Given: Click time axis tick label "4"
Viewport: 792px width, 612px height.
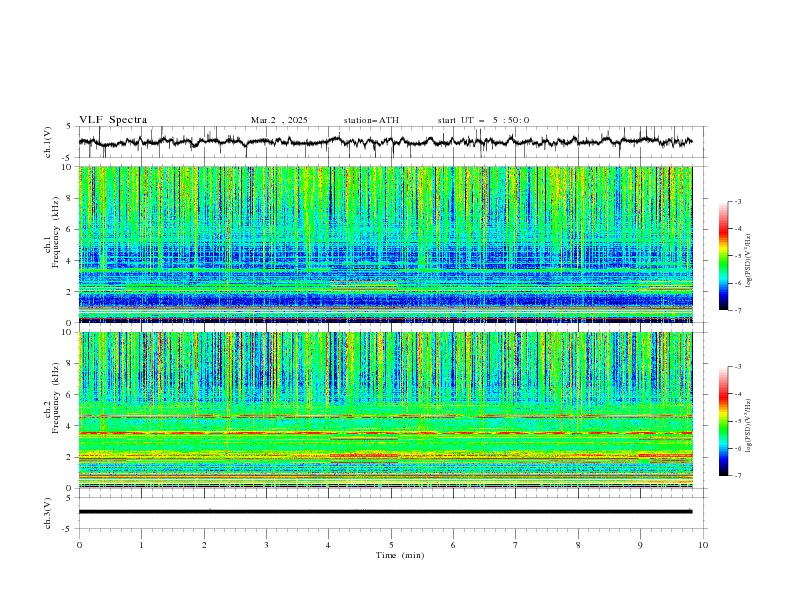Looking at the screenshot, I should point(328,545).
